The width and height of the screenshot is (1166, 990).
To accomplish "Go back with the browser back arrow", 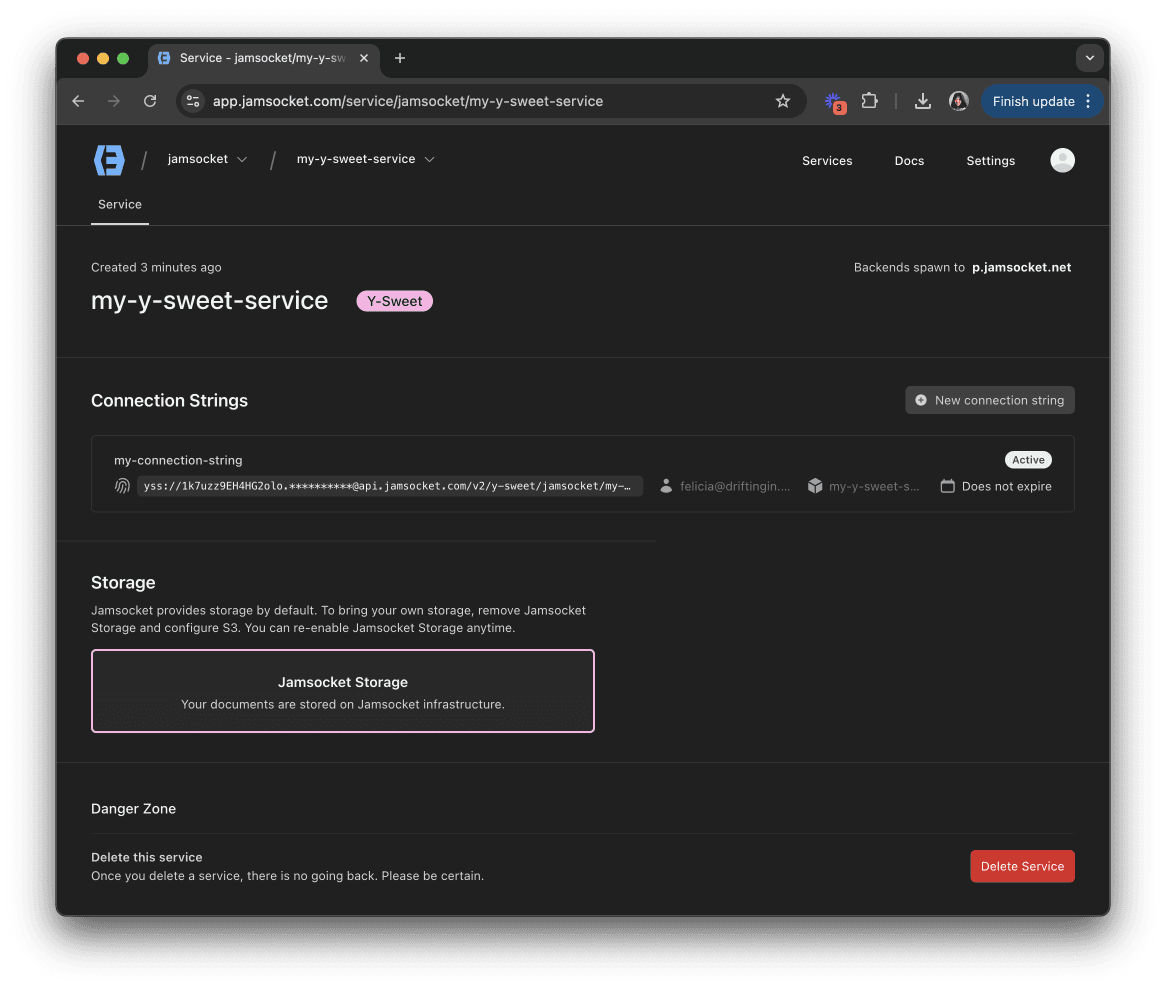I will pyautogui.click(x=78, y=101).
